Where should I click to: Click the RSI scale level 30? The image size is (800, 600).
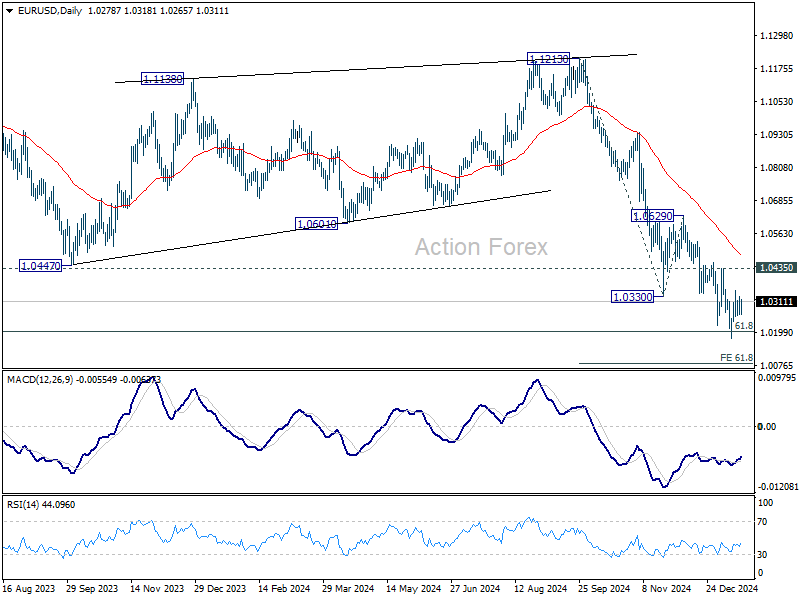[762, 555]
